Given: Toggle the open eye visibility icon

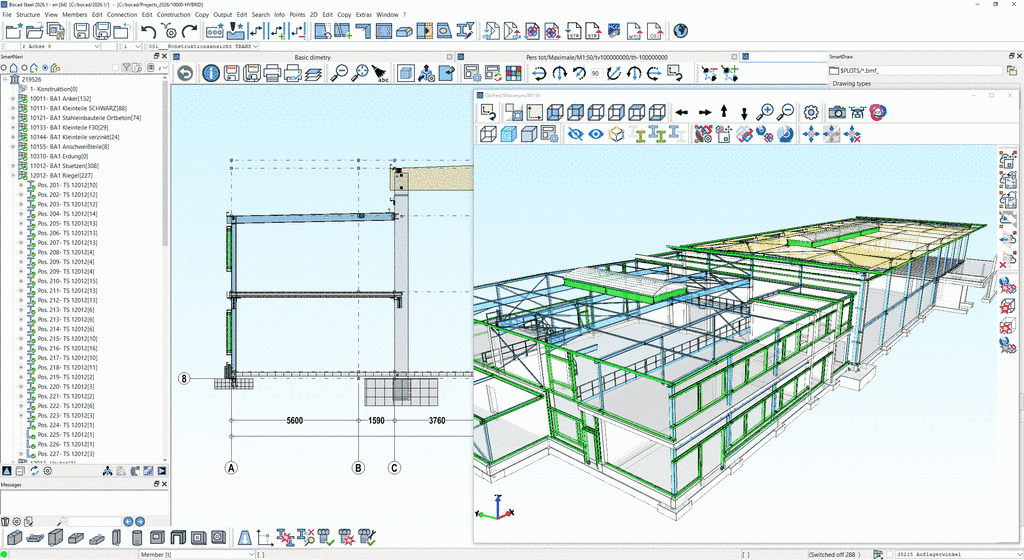Looking at the screenshot, I should (x=596, y=133).
